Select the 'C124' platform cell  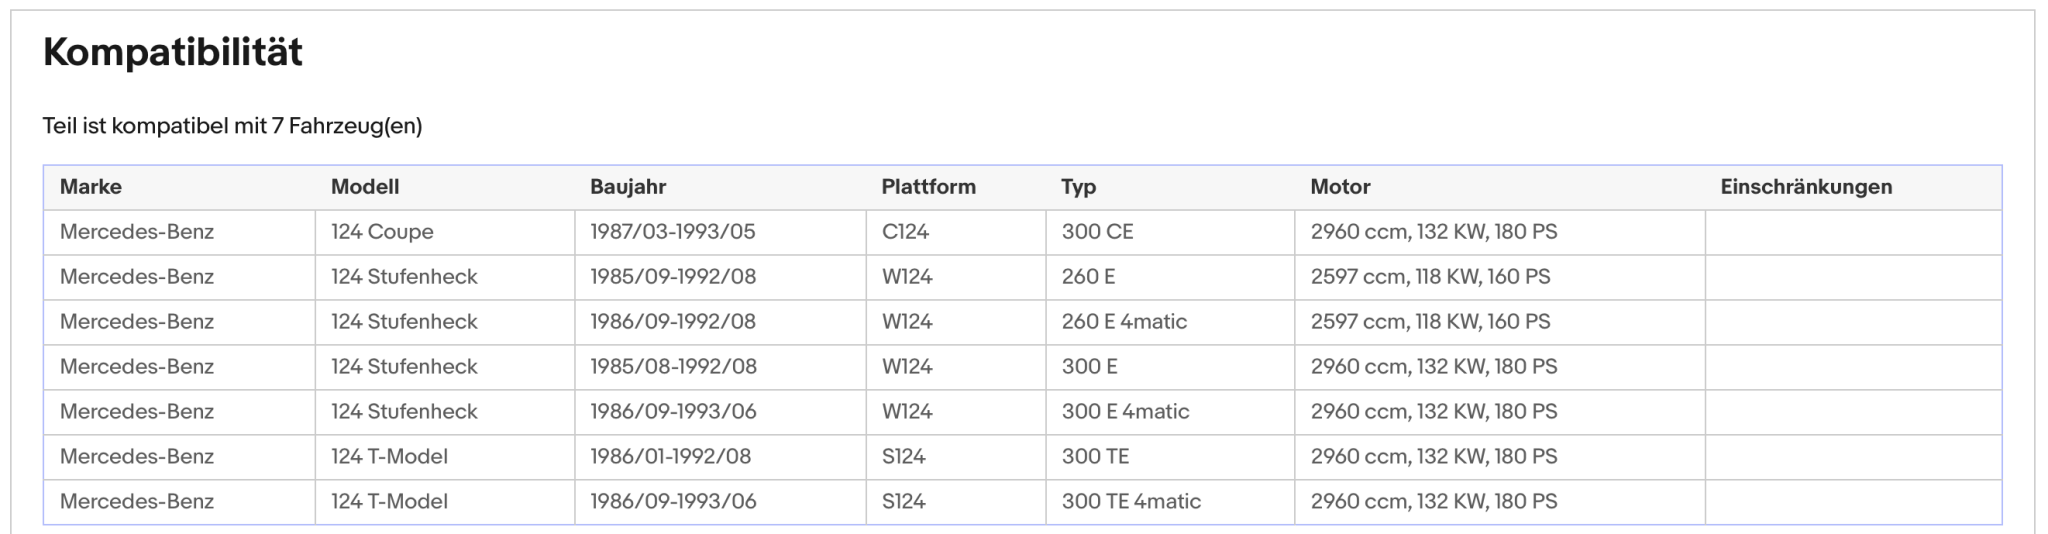(956, 232)
